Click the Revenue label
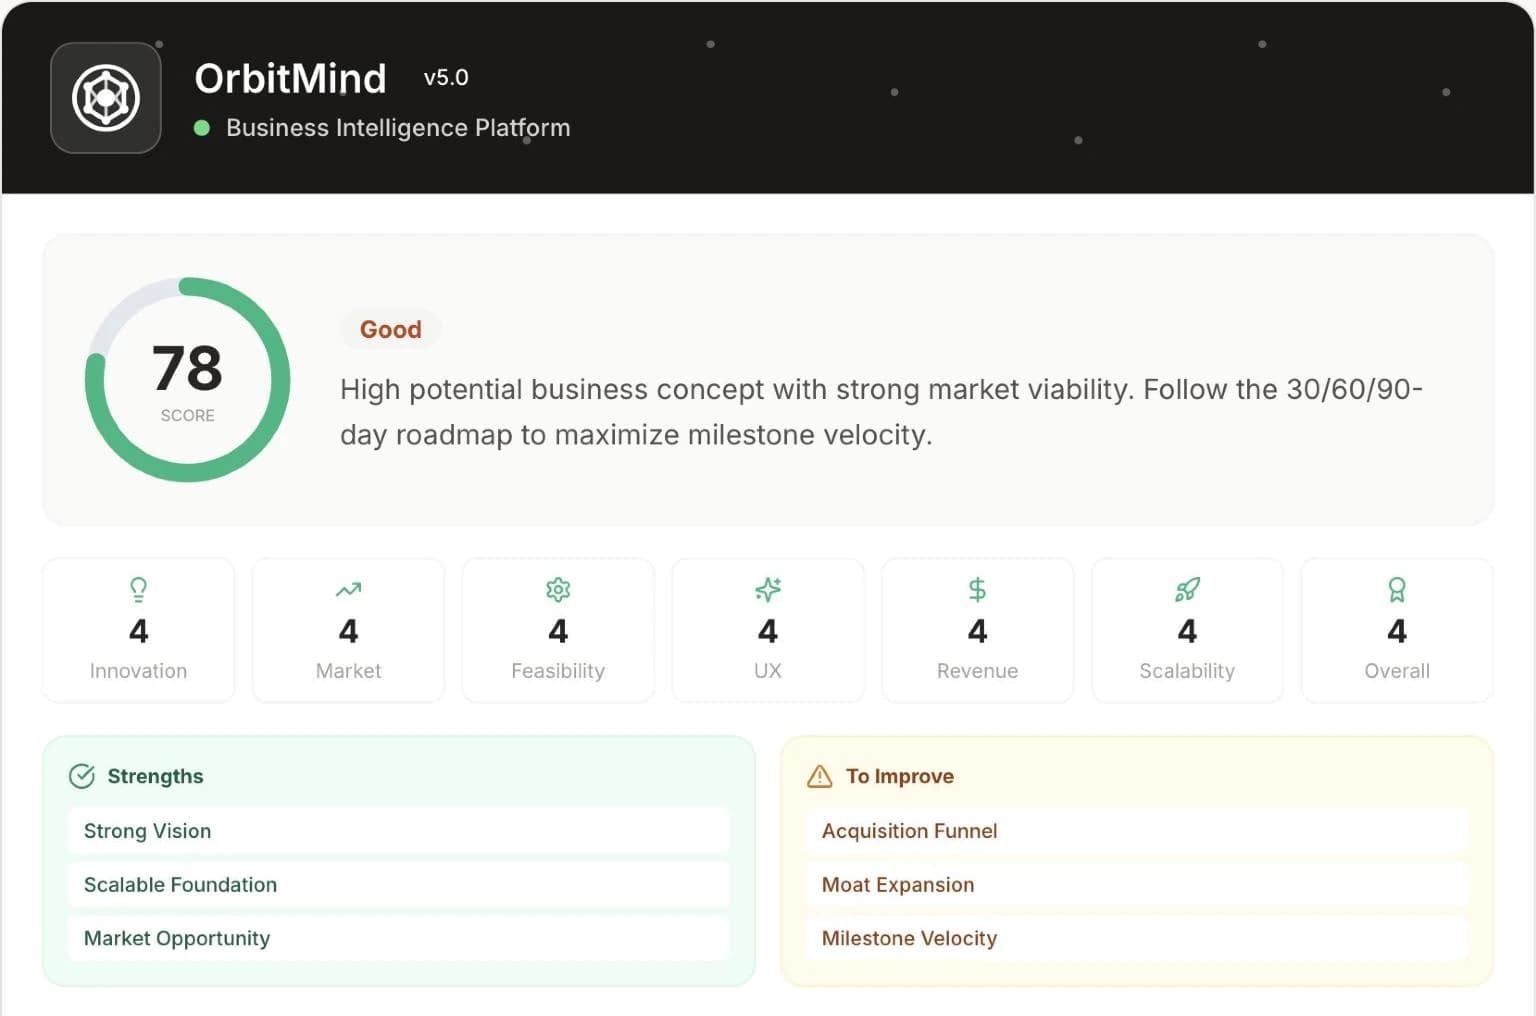The height and width of the screenshot is (1016, 1536). coord(977,671)
